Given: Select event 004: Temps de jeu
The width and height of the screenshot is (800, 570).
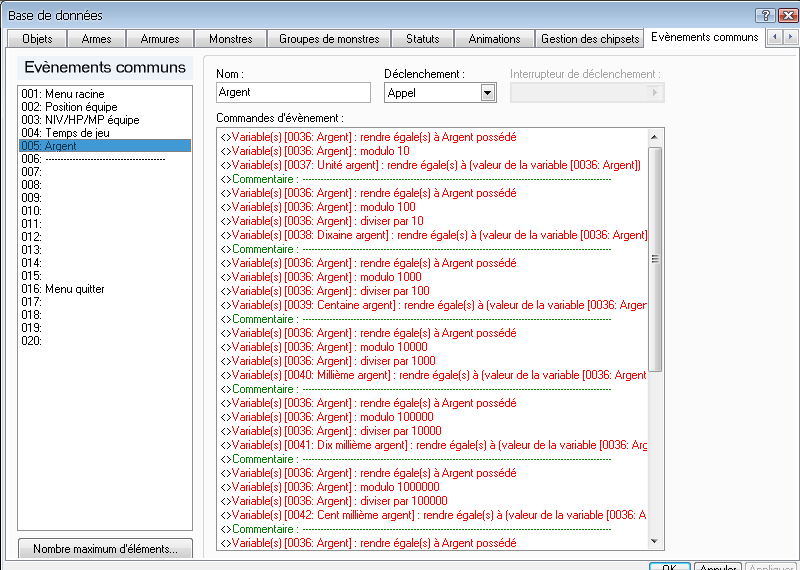Looking at the screenshot, I should click(105, 133).
